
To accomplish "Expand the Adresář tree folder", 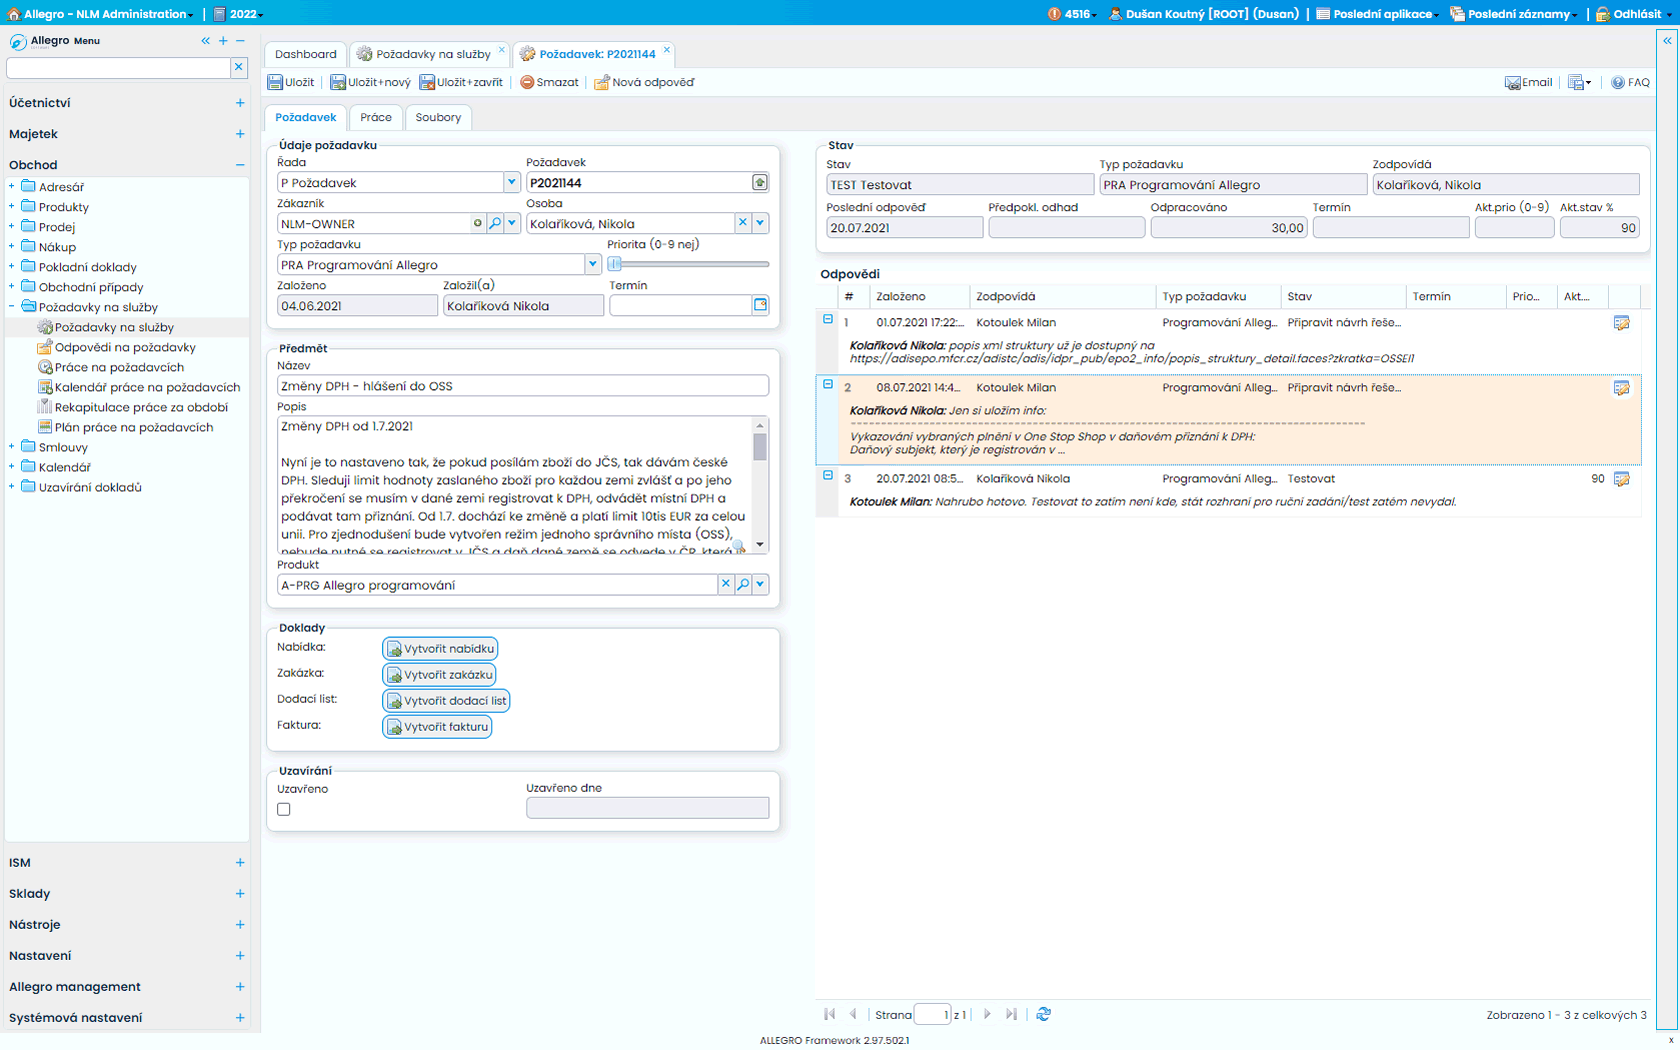I will click(x=12, y=186).
